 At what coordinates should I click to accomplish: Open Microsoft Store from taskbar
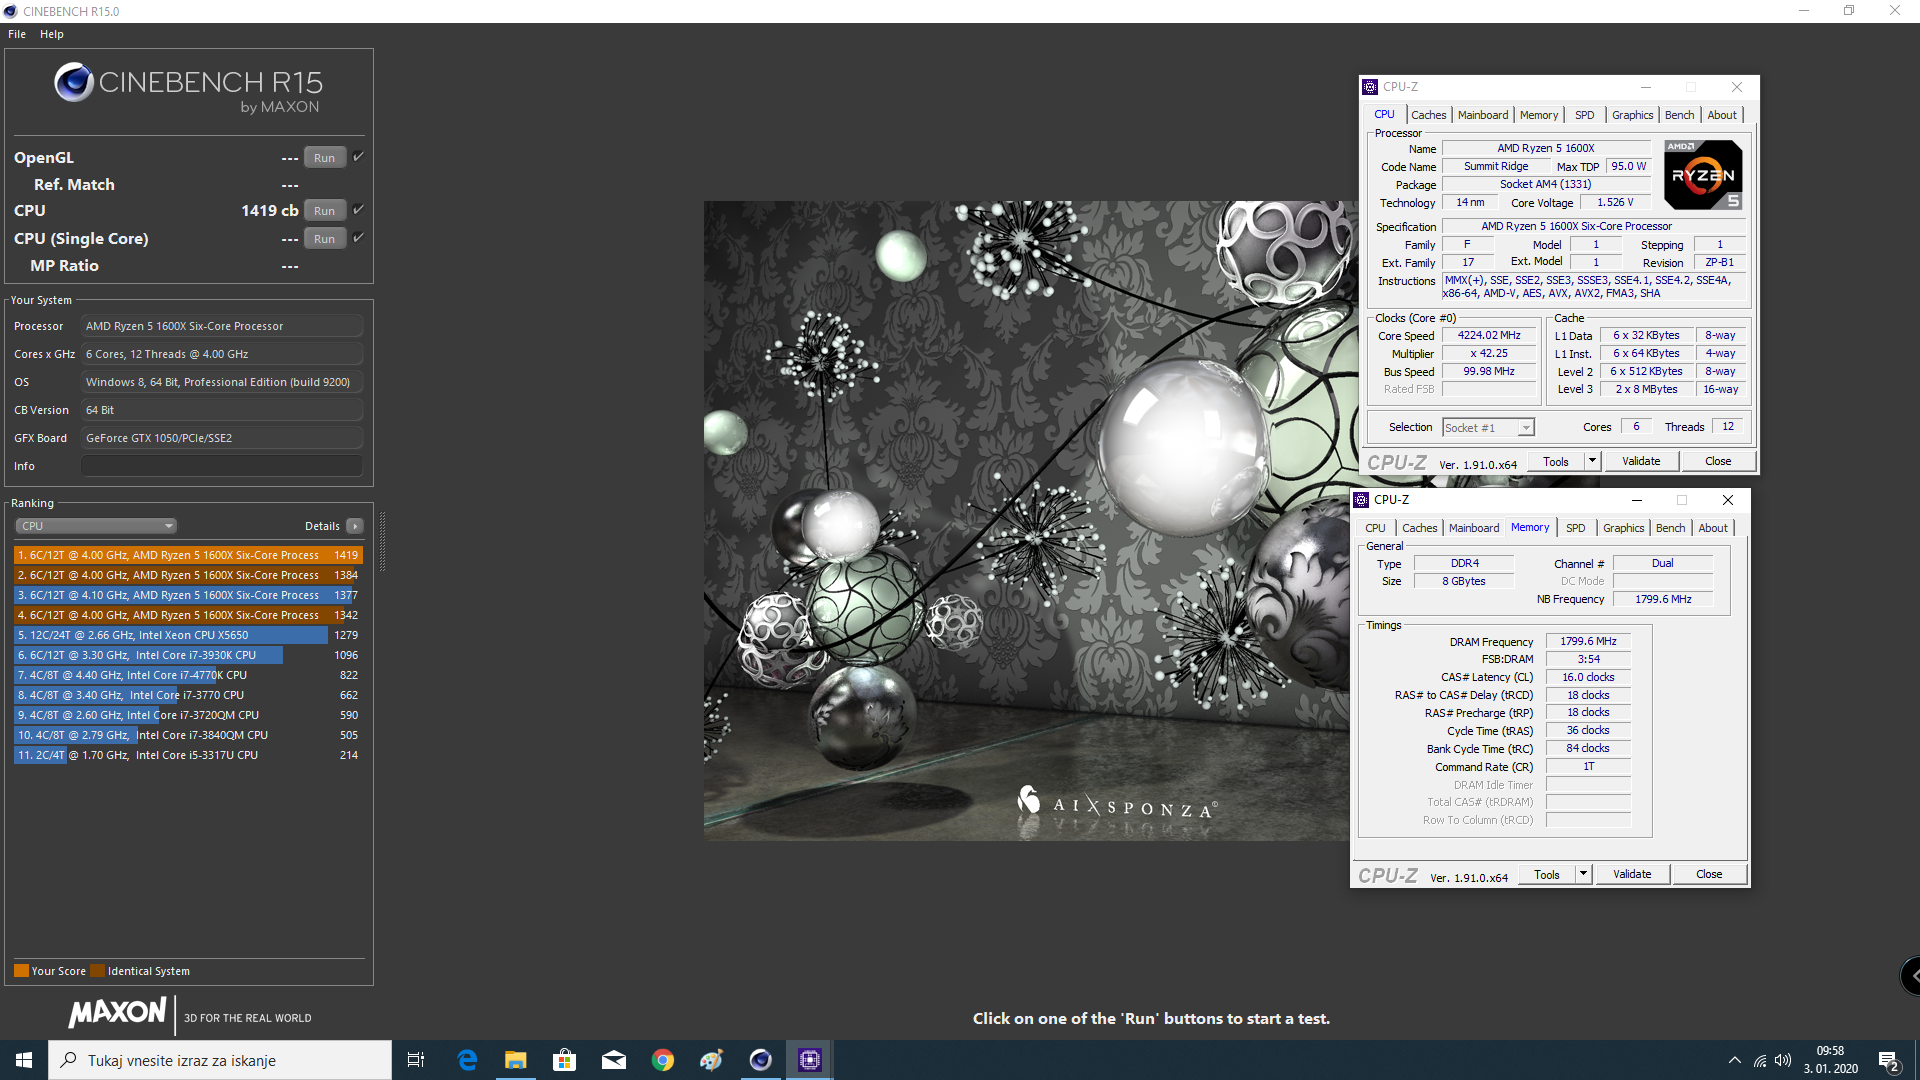coord(564,1060)
